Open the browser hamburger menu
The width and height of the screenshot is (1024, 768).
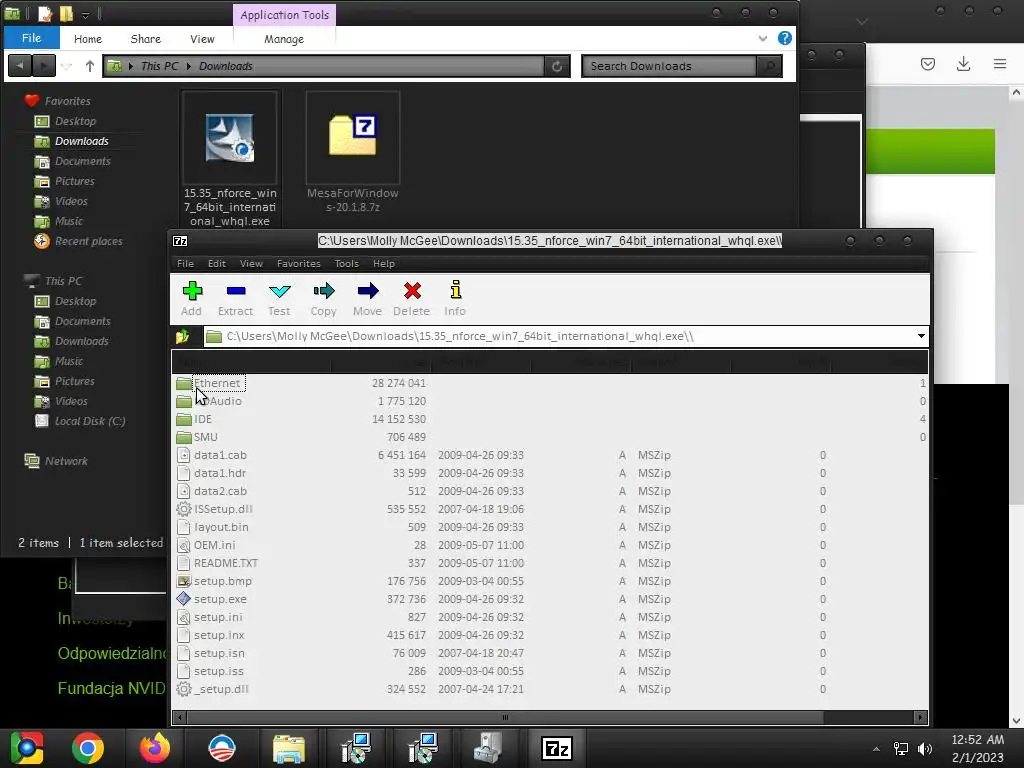click(1000, 63)
